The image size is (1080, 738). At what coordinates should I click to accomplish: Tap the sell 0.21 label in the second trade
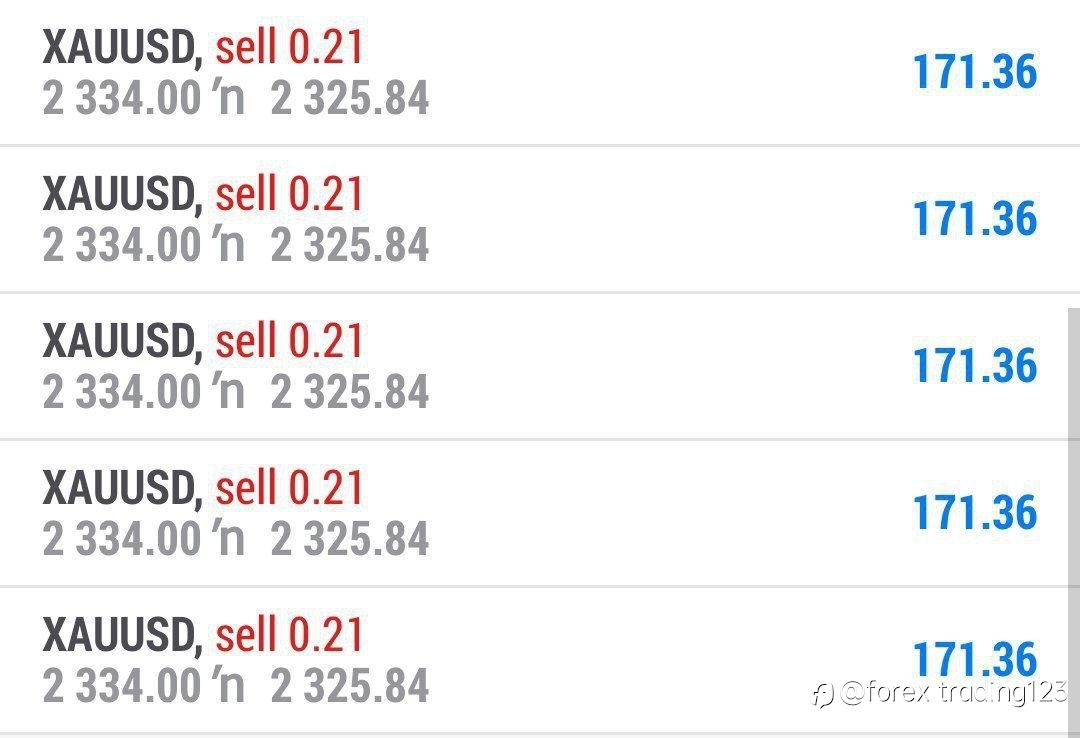point(289,194)
